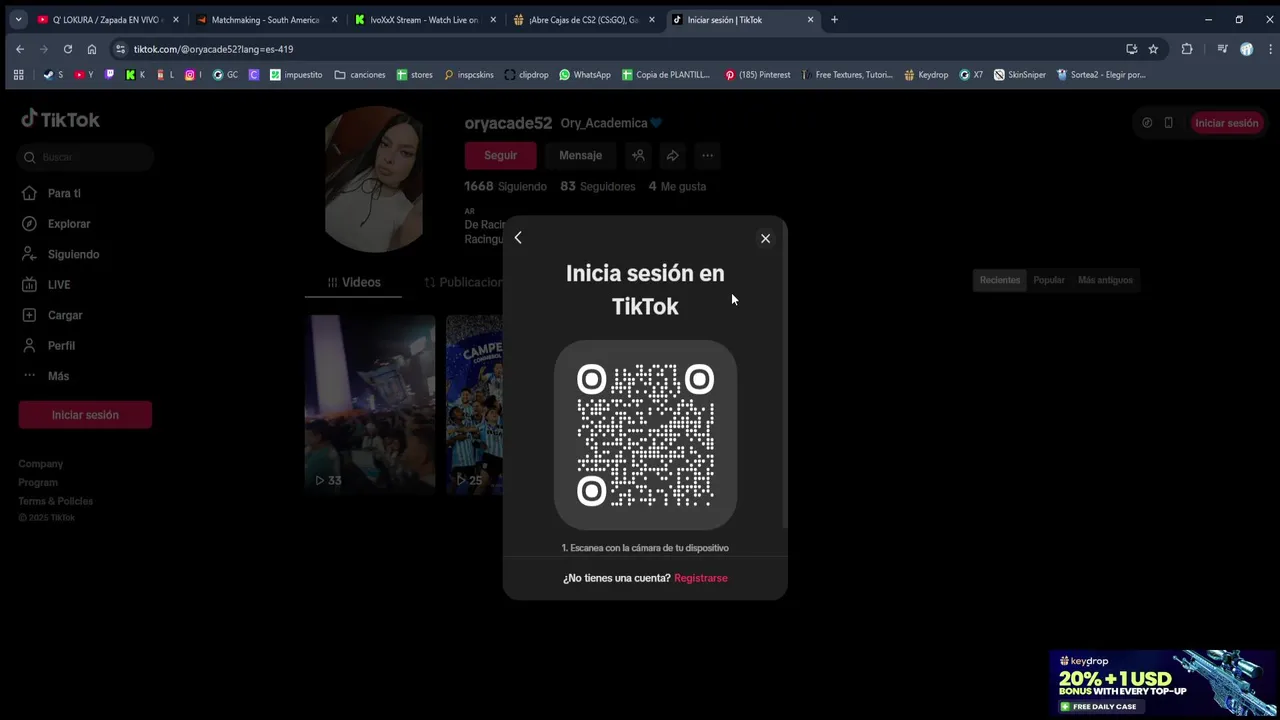The height and width of the screenshot is (720, 1280).
Task: Open site information icon in address bar
Action: coord(120,49)
